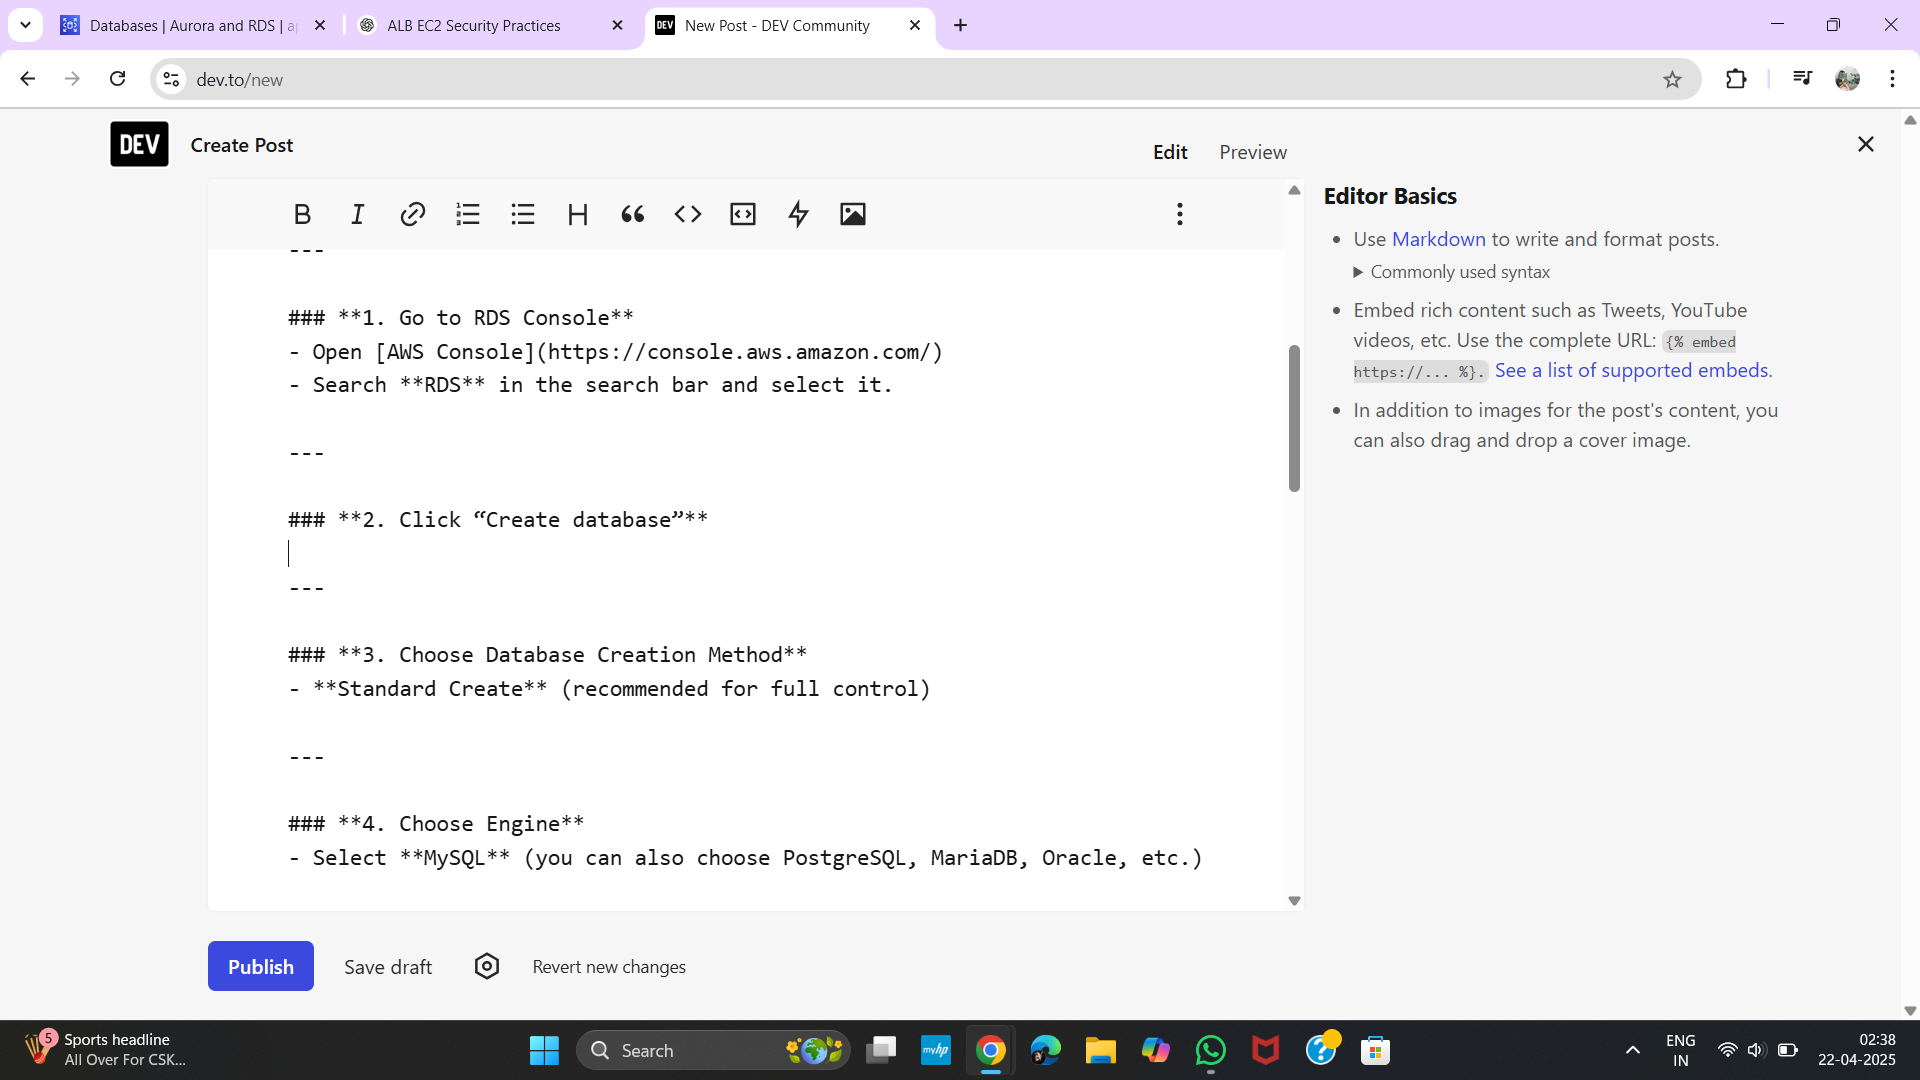
Task: Go back to the previous page
Action: (28, 79)
